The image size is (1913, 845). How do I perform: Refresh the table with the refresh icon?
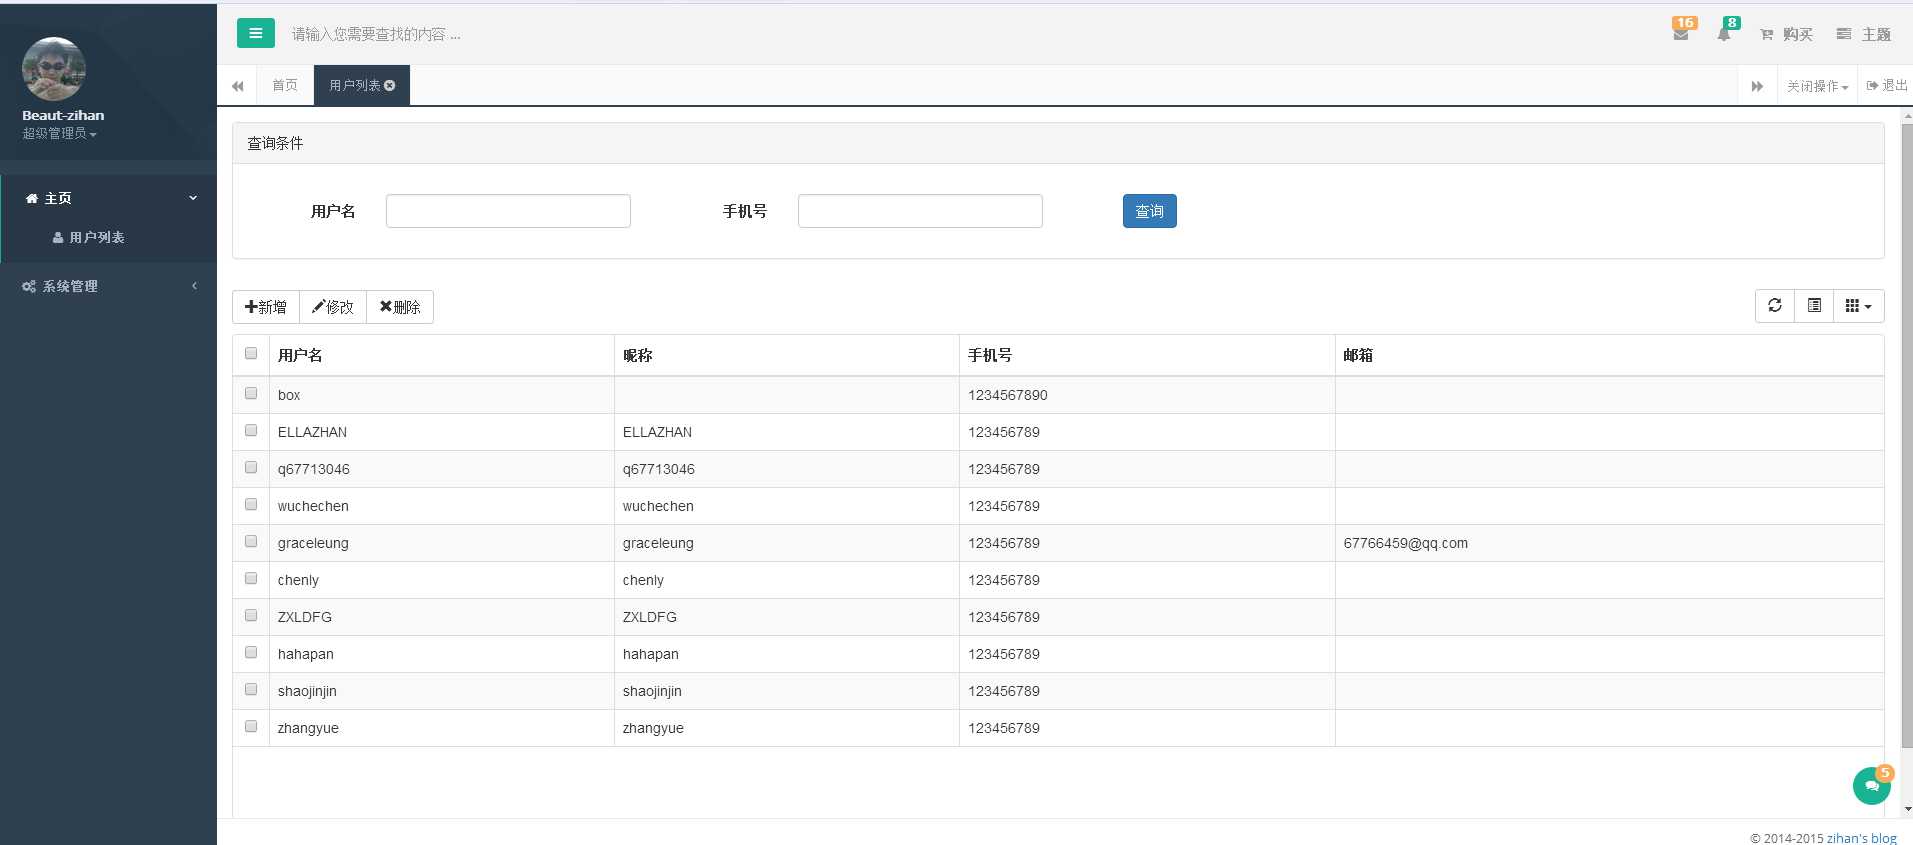tap(1775, 306)
